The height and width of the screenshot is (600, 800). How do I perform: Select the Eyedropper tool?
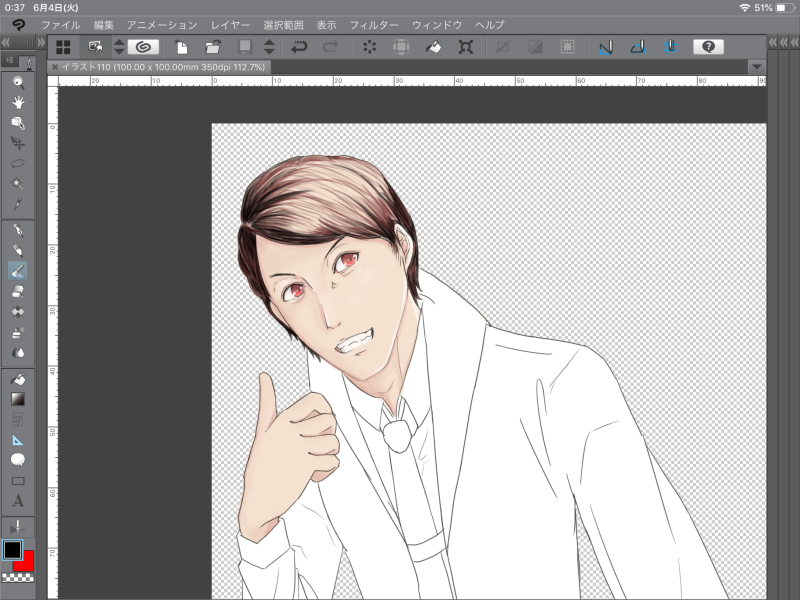pos(17,203)
